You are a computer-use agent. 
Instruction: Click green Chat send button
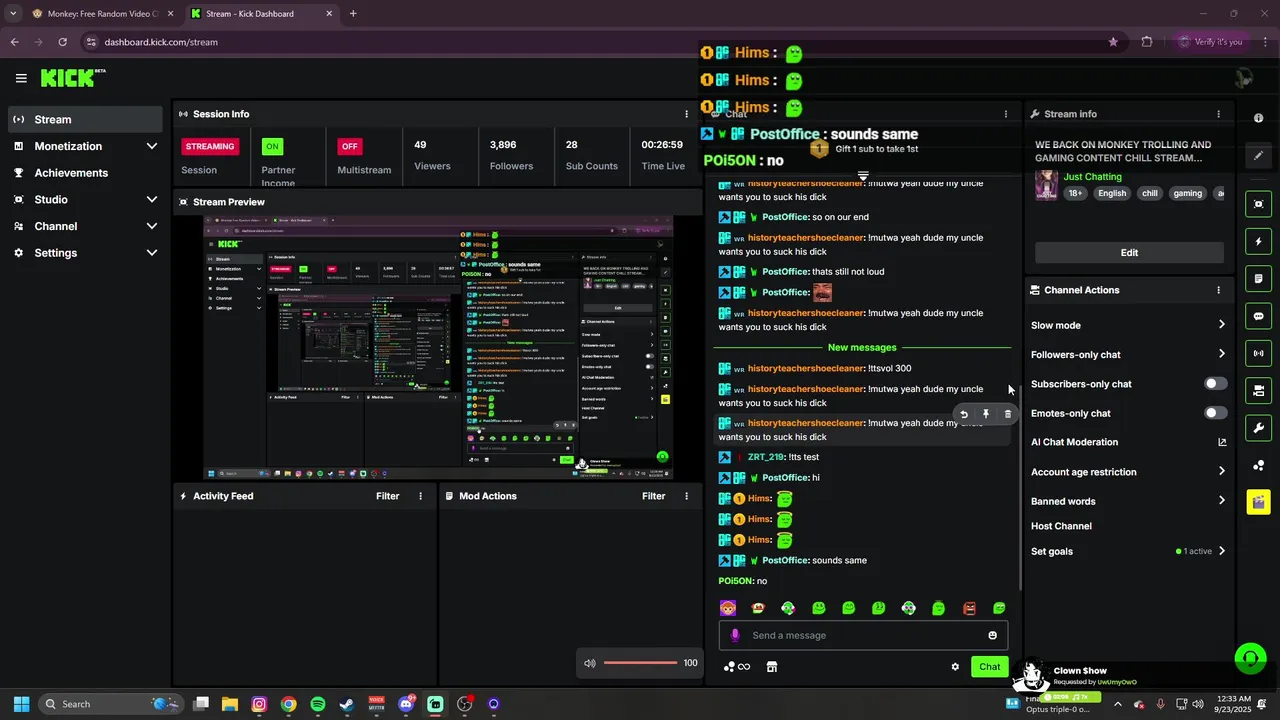click(989, 667)
